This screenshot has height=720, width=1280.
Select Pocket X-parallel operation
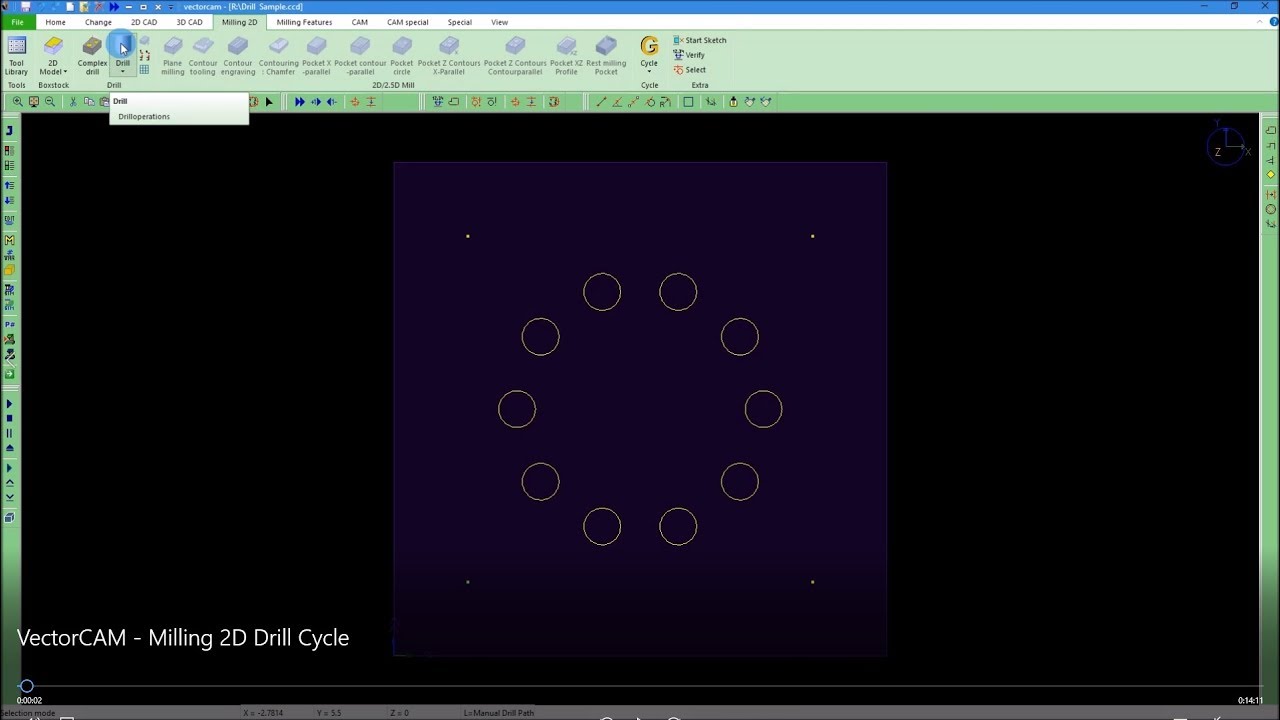[316, 56]
